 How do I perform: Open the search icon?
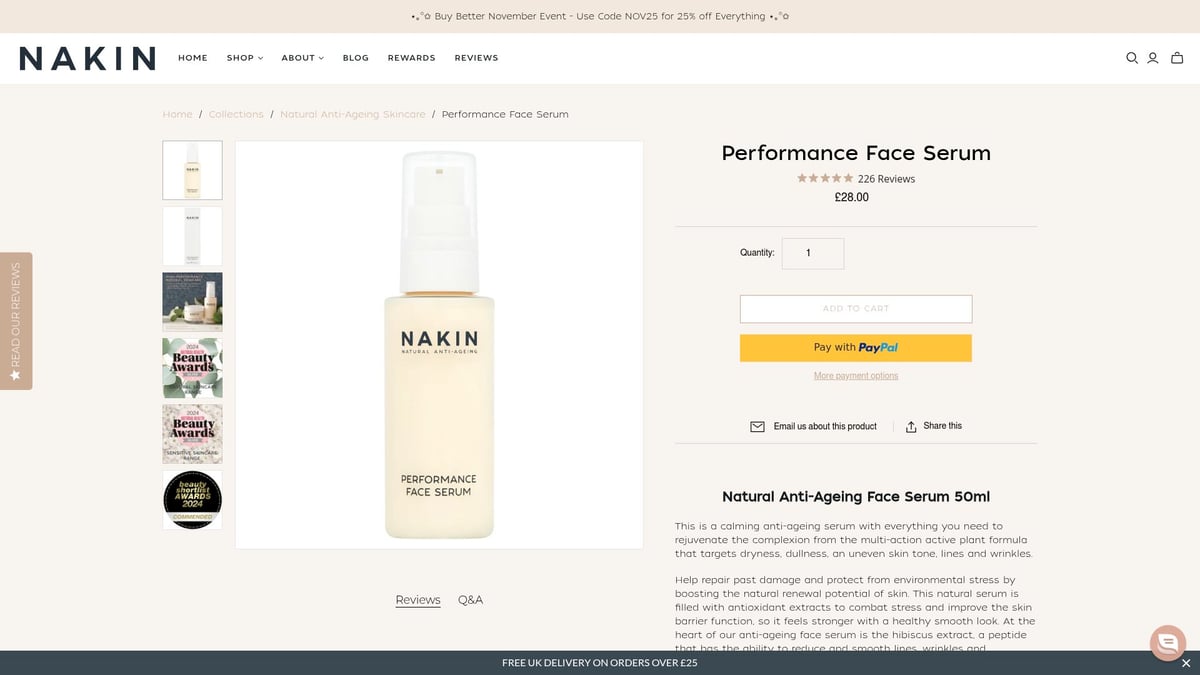coord(1131,57)
